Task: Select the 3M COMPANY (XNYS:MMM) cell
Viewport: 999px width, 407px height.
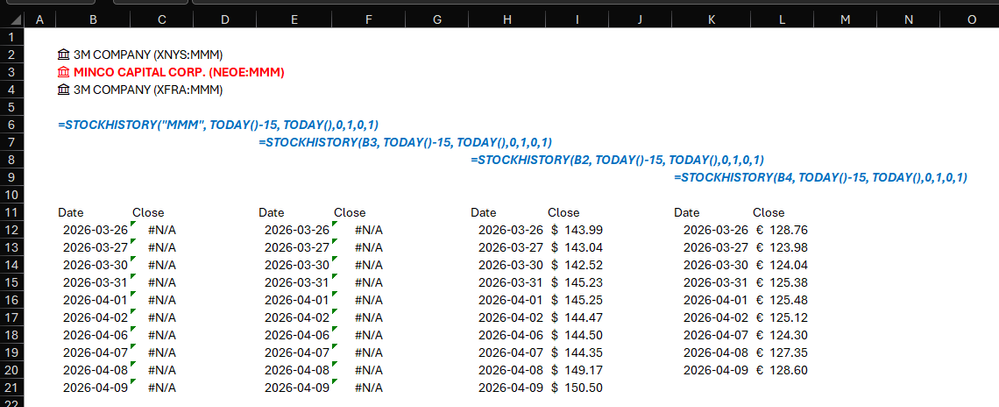Action: (x=140, y=55)
